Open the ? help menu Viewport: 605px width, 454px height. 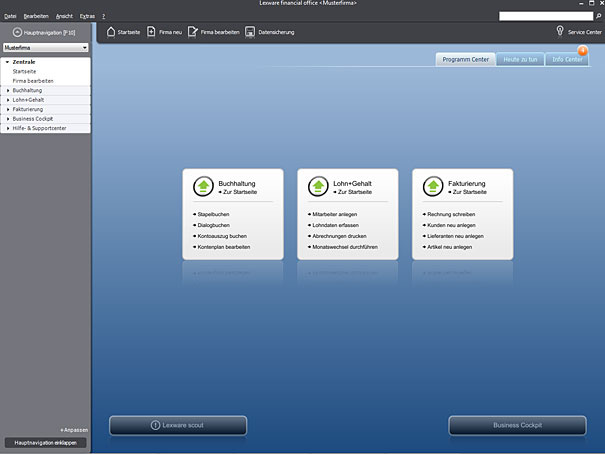[103, 16]
